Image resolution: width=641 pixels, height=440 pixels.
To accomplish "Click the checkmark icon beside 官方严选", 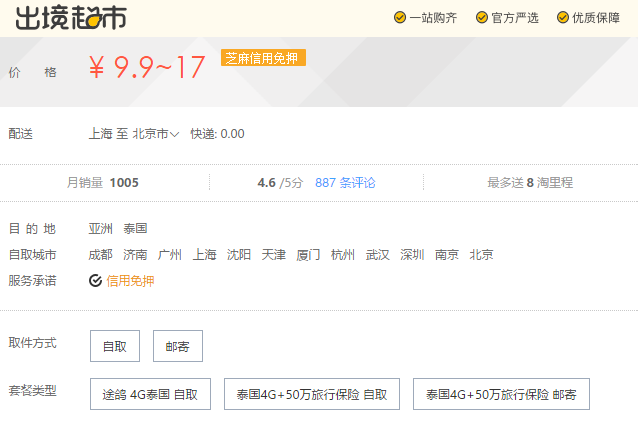I will [x=482, y=18].
